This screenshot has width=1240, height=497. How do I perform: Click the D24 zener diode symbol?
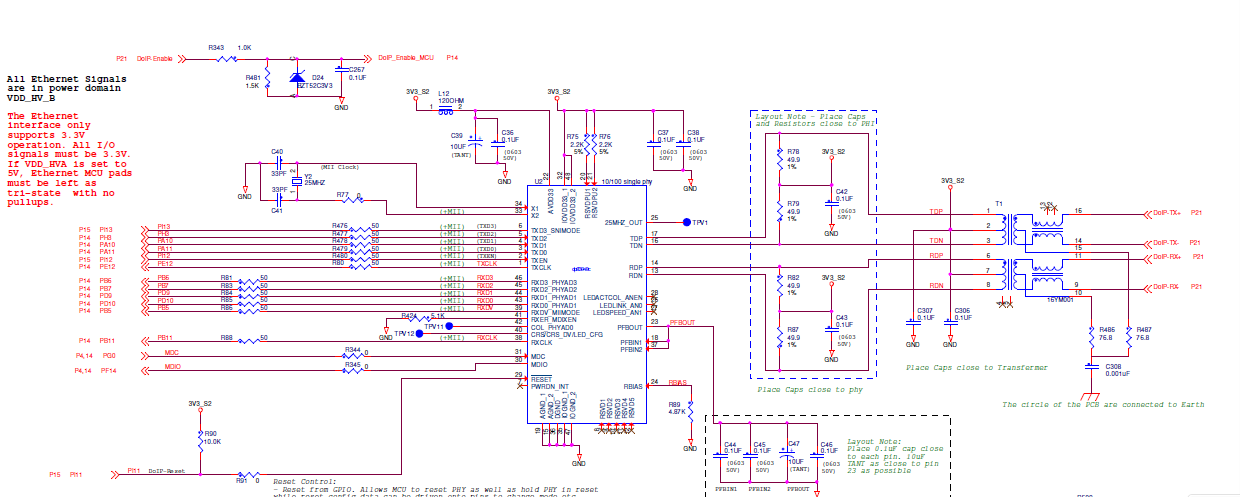click(296, 77)
